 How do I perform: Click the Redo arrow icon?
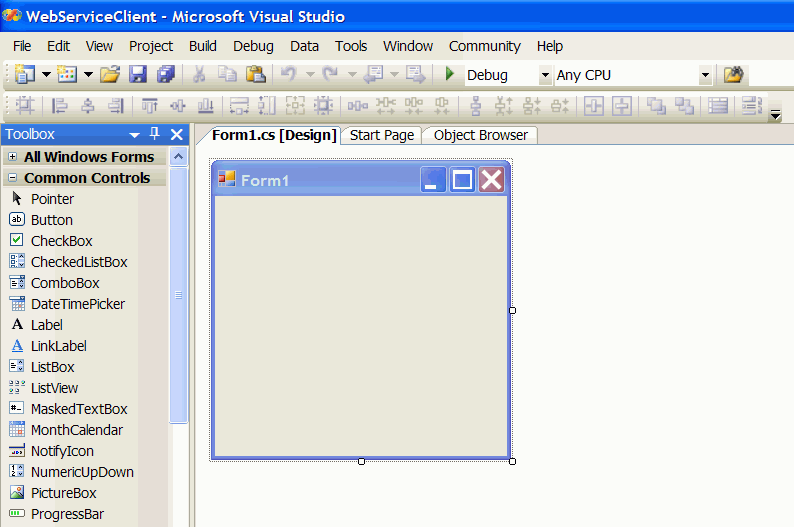[x=330, y=75]
